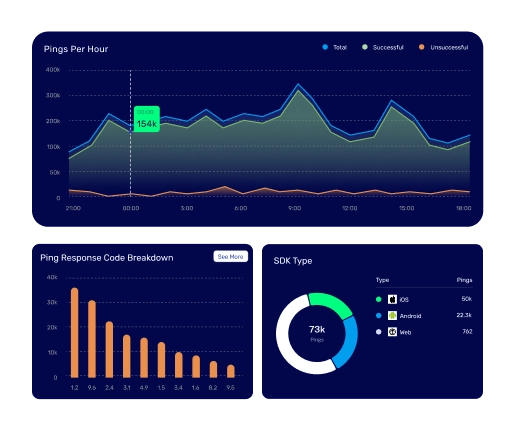Image resolution: width=518 pixels, height=446 pixels.
Task: Select the bar labeled 9.5
Action: coord(231,371)
